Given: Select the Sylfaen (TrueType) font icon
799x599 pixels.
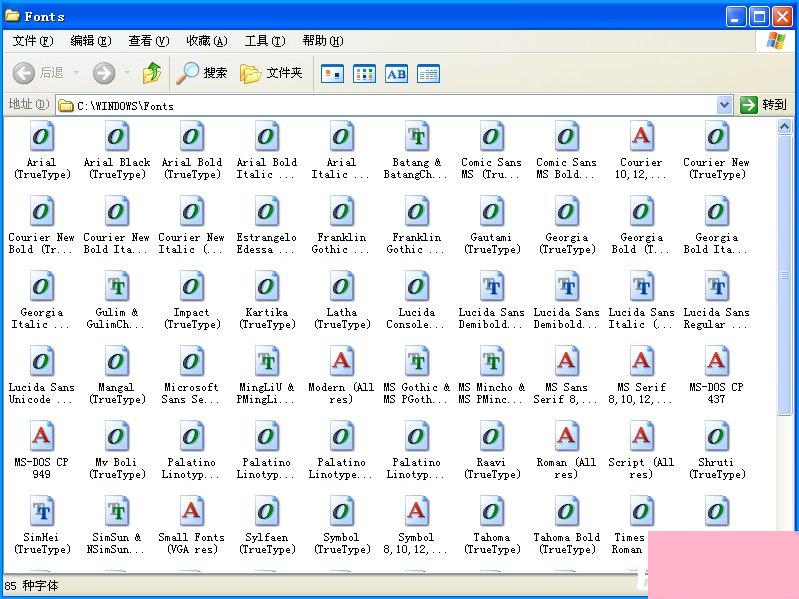Looking at the screenshot, I should (267, 511).
